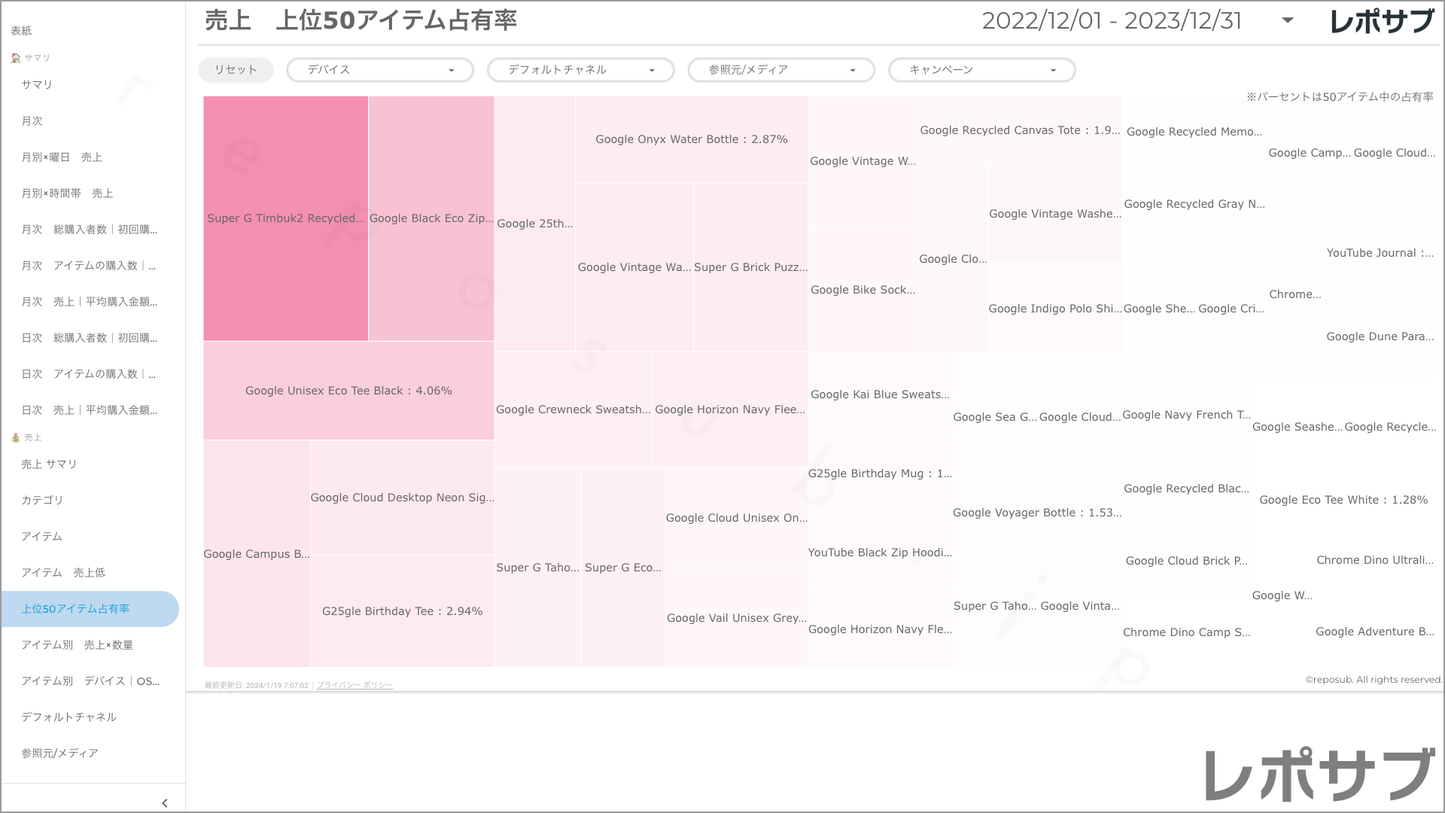Select the Super G Timbuk2 Recycled treemap tile

pos(285,218)
